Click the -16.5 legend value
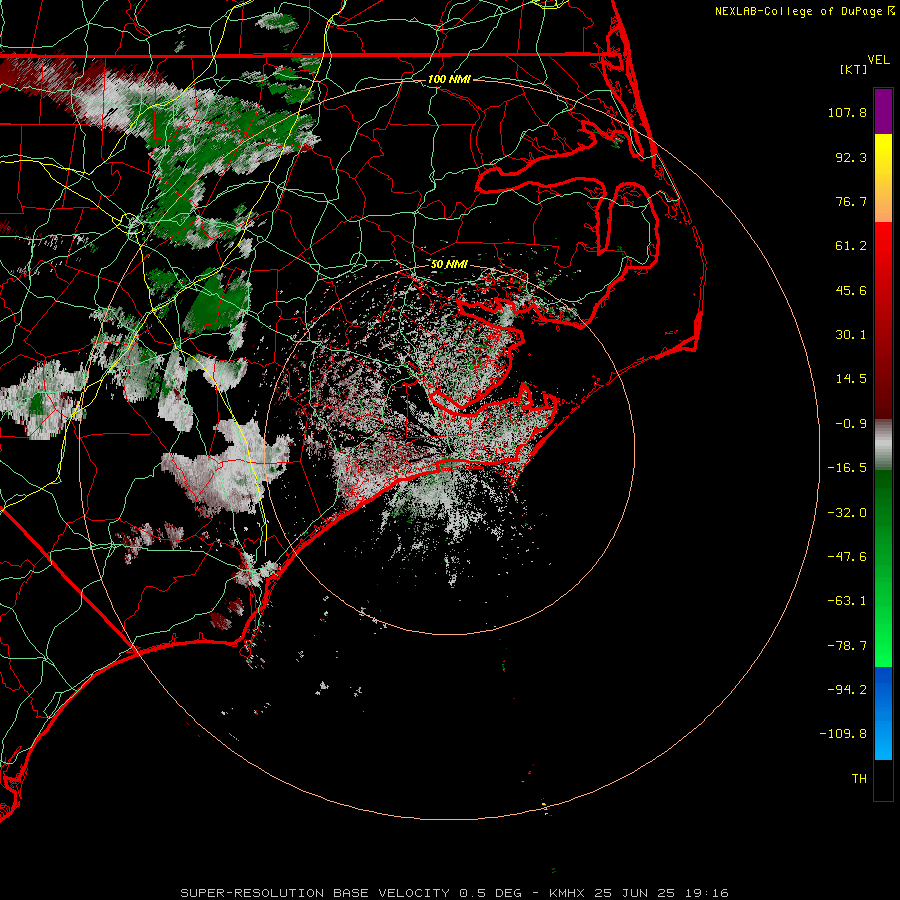 click(847, 468)
